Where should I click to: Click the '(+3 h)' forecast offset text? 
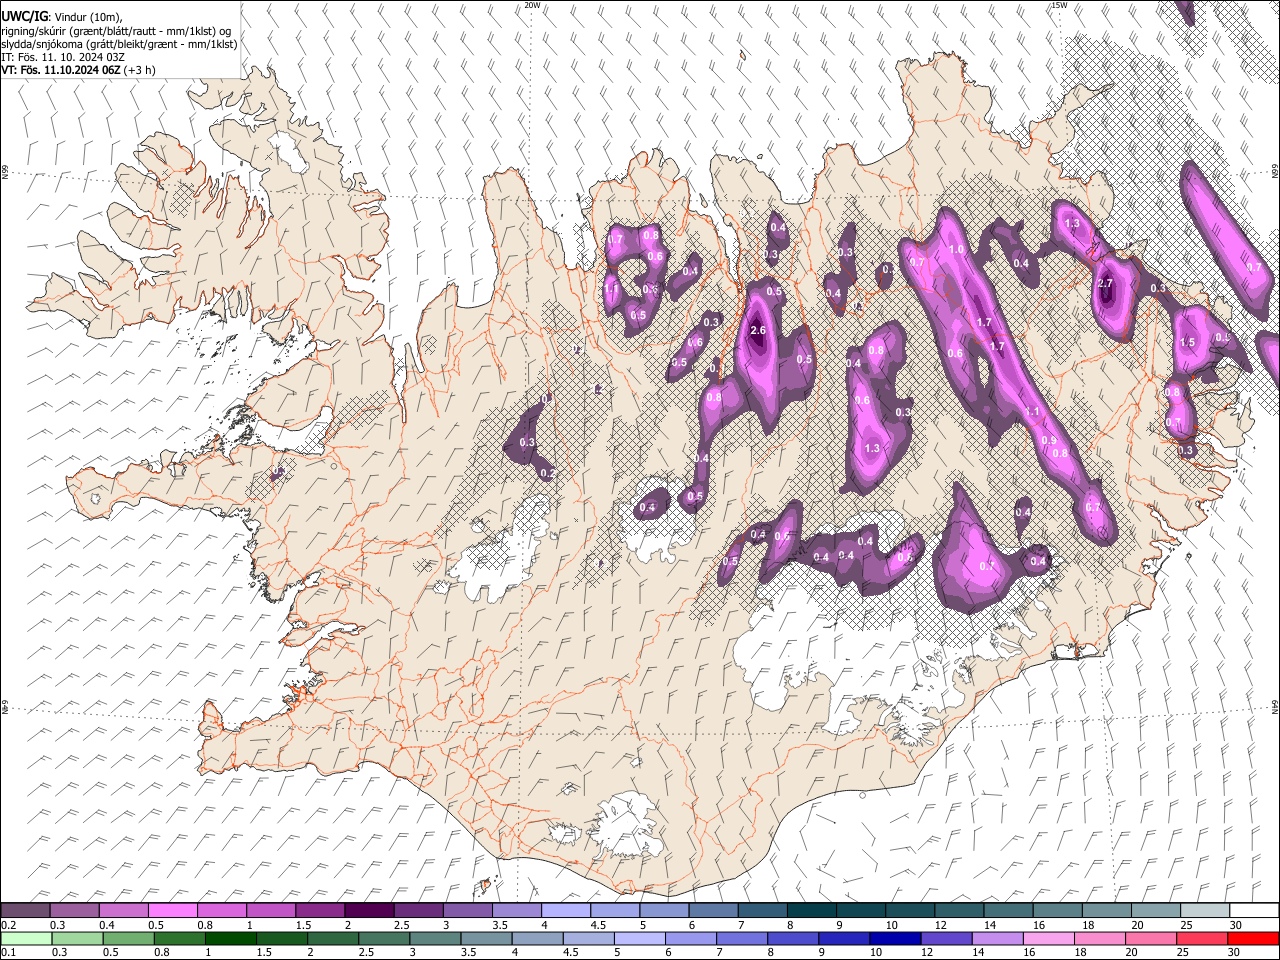click(140, 70)
